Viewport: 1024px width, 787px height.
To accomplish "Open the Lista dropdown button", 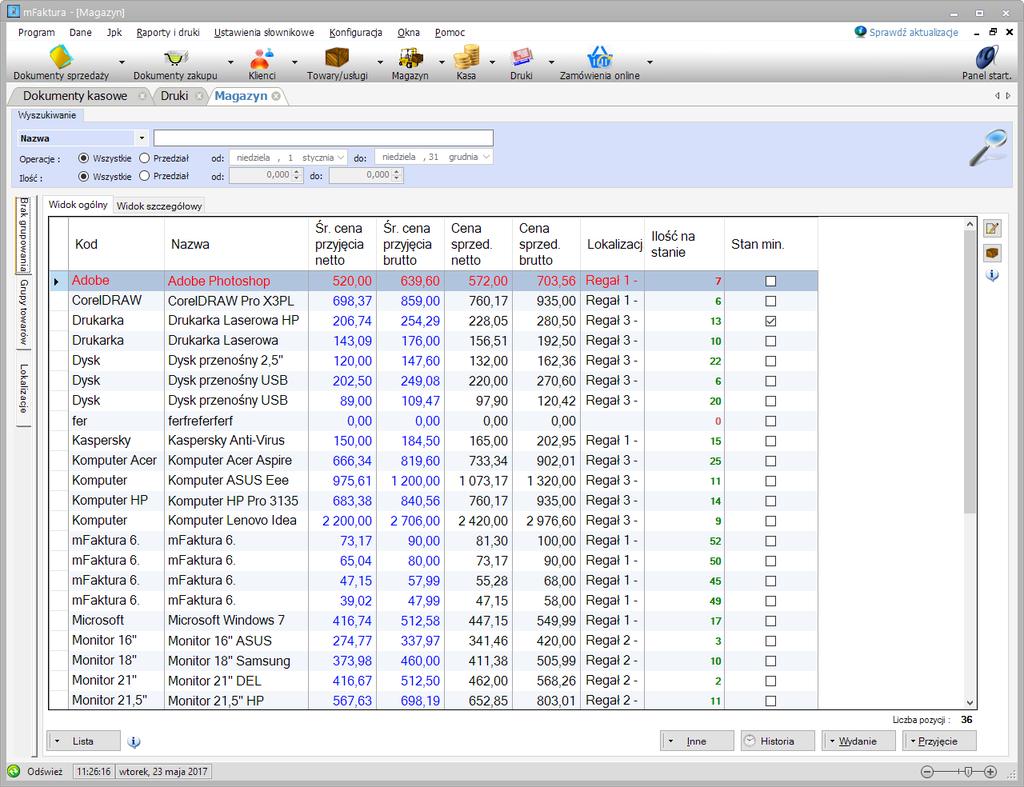I will (84, 741).
